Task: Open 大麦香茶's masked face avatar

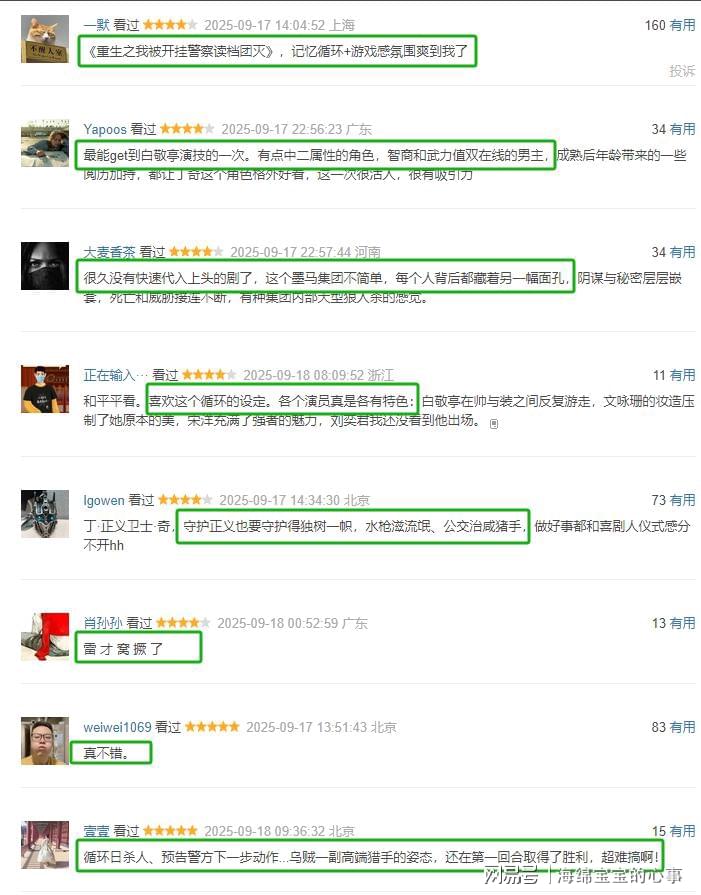Action: click(45, 266)
